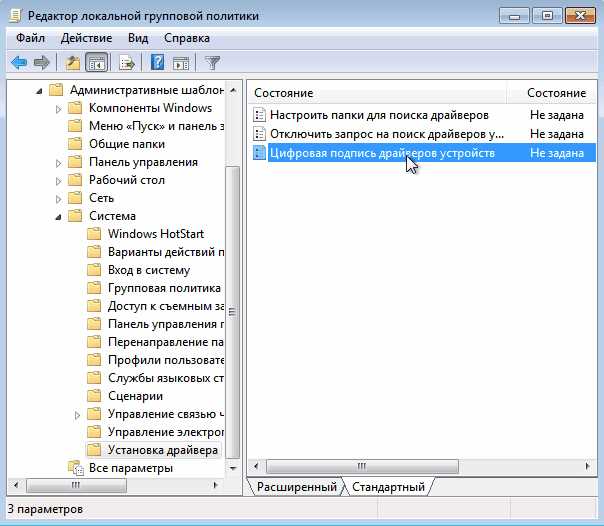The image size is (604, 526).
Task: Click the Group Policy Editor title bar icon
Action: pyautogui.click(x=15, y=16)
